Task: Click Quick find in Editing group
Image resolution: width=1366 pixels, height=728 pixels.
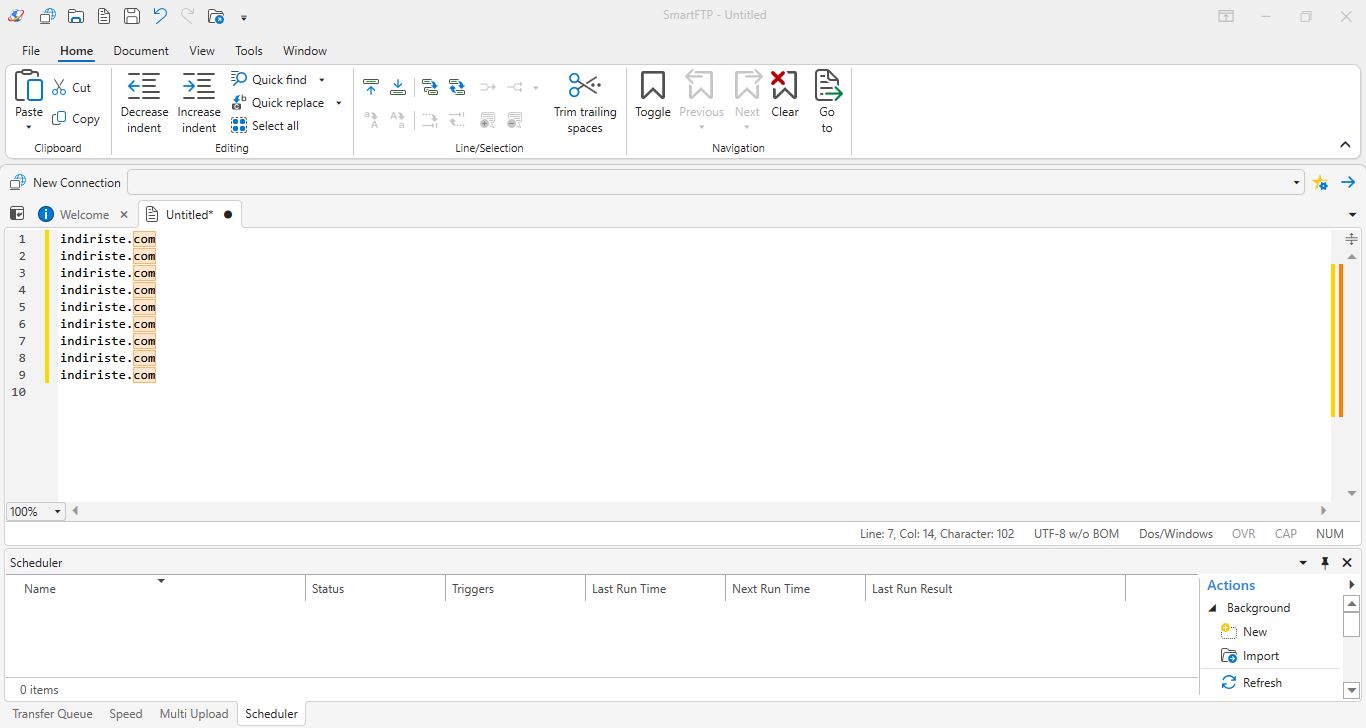Action: click(x=269, y=80)
